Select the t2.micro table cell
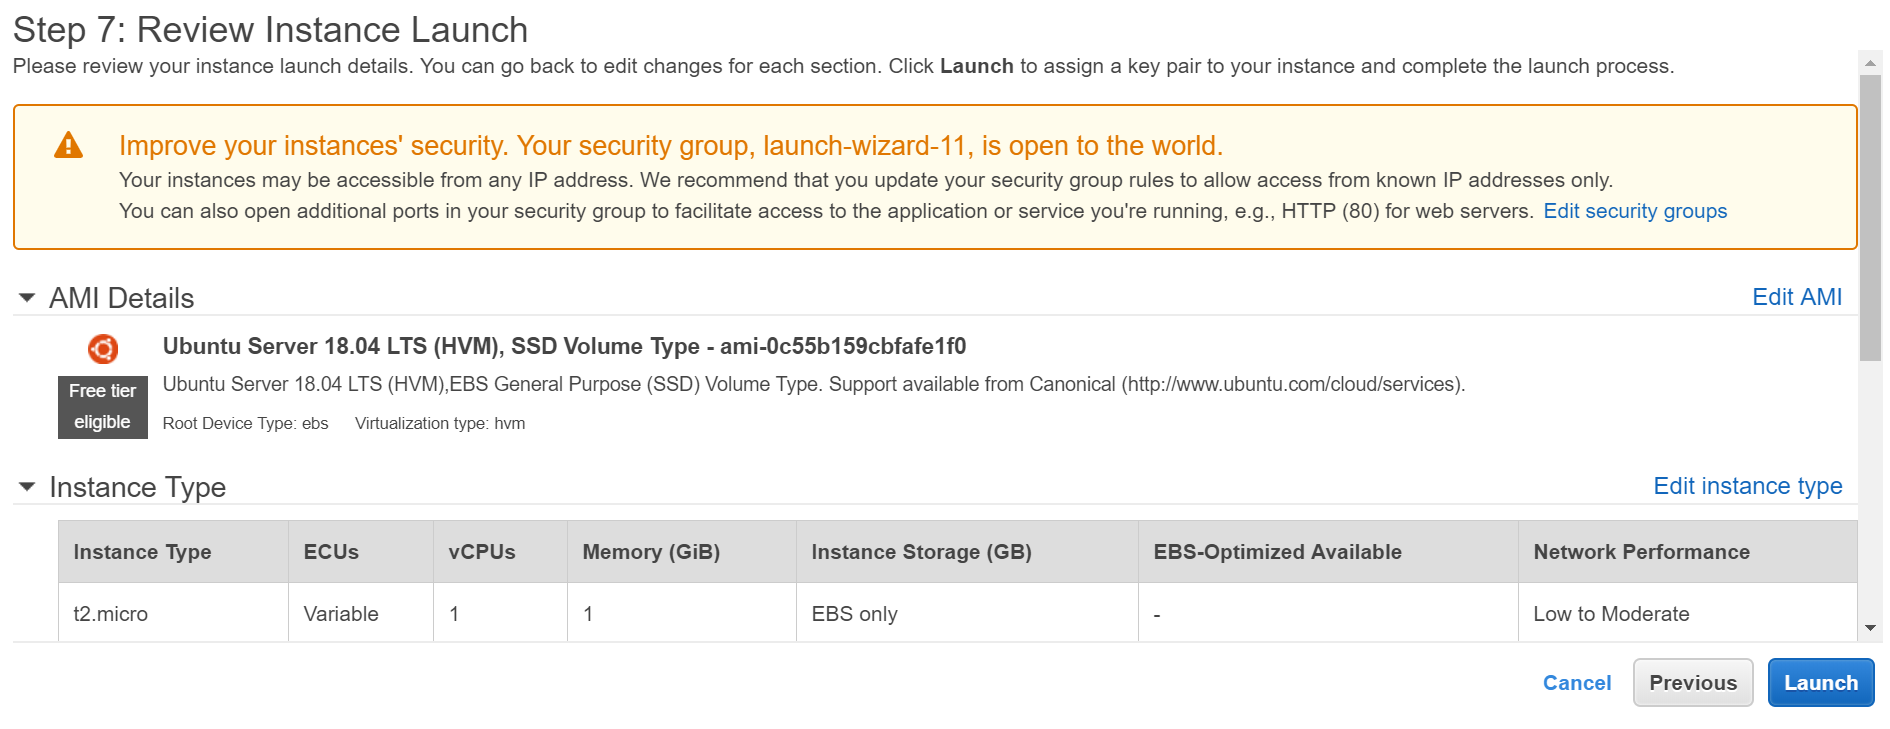Viewport: 1890px width, 729px height. tap(173, 613)
